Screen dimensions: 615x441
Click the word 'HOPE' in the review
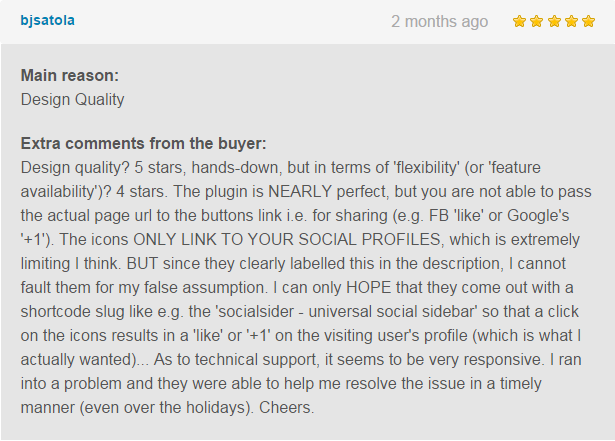[x=368, y=288]
